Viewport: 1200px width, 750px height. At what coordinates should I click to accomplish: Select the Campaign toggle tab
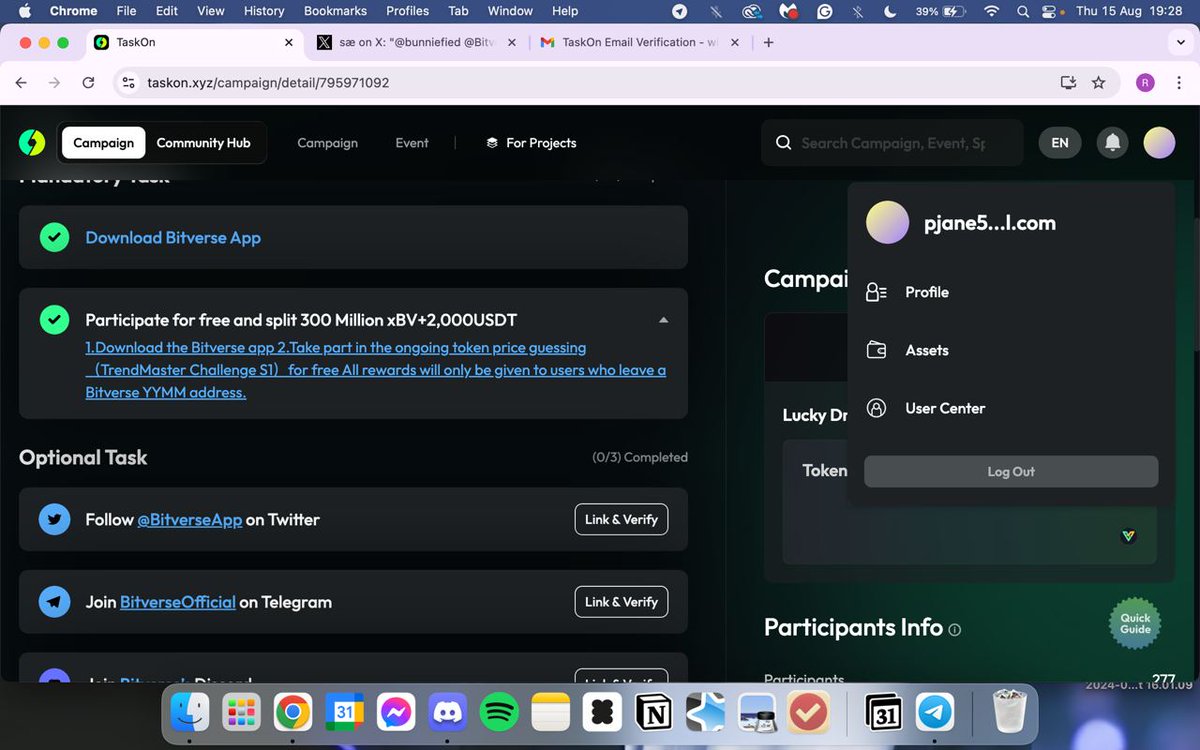(103, 143)
